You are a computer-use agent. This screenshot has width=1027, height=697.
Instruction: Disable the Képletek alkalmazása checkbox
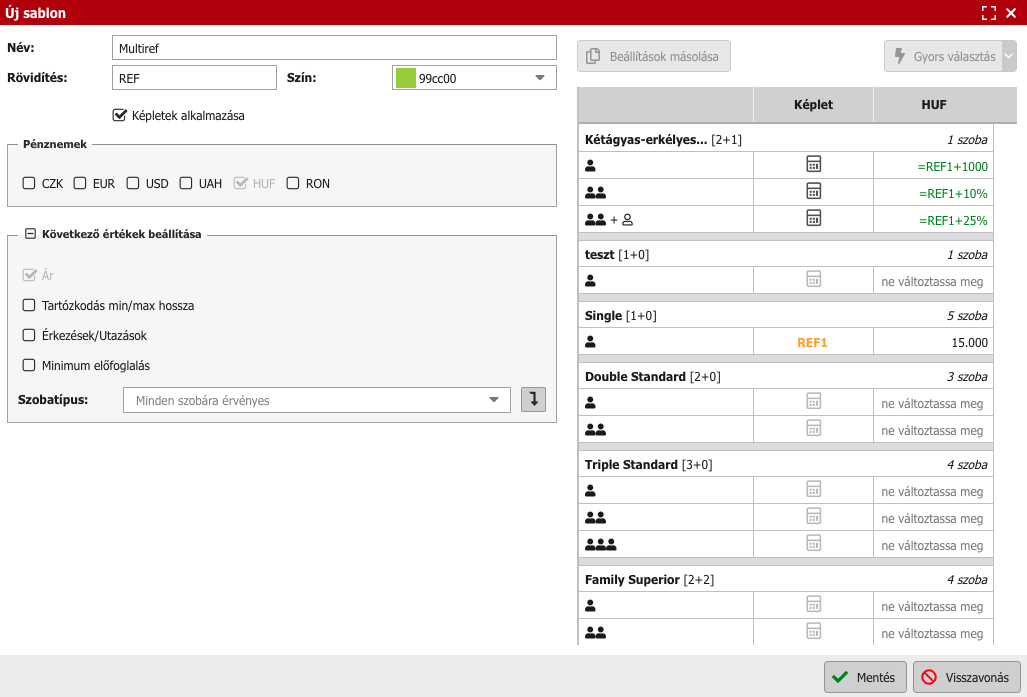coord(120,115)
